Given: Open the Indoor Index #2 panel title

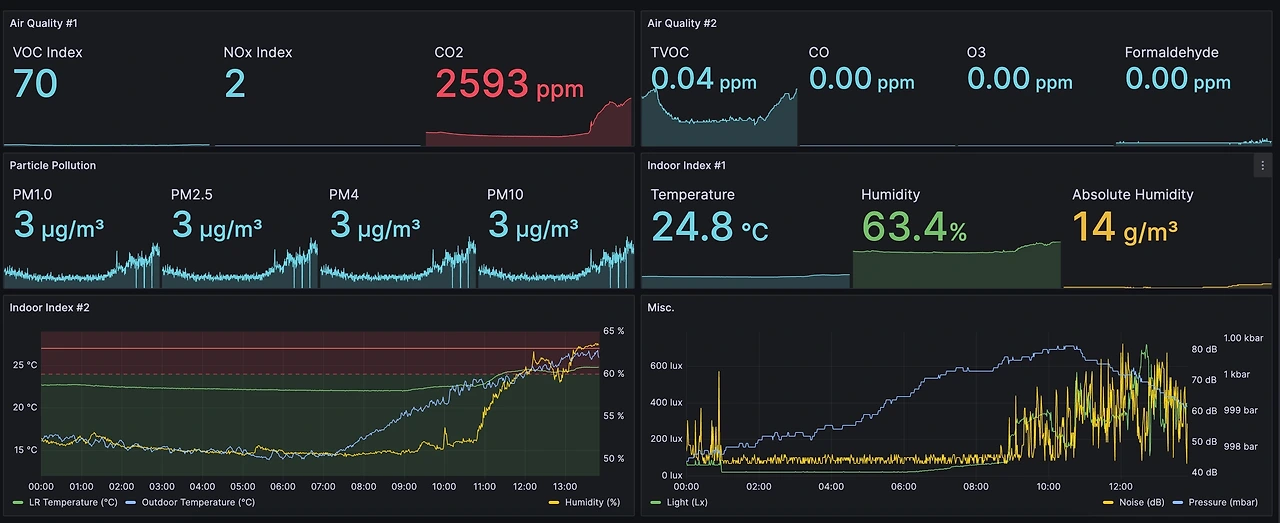Looking at the screenshot, I should (50, 307).
